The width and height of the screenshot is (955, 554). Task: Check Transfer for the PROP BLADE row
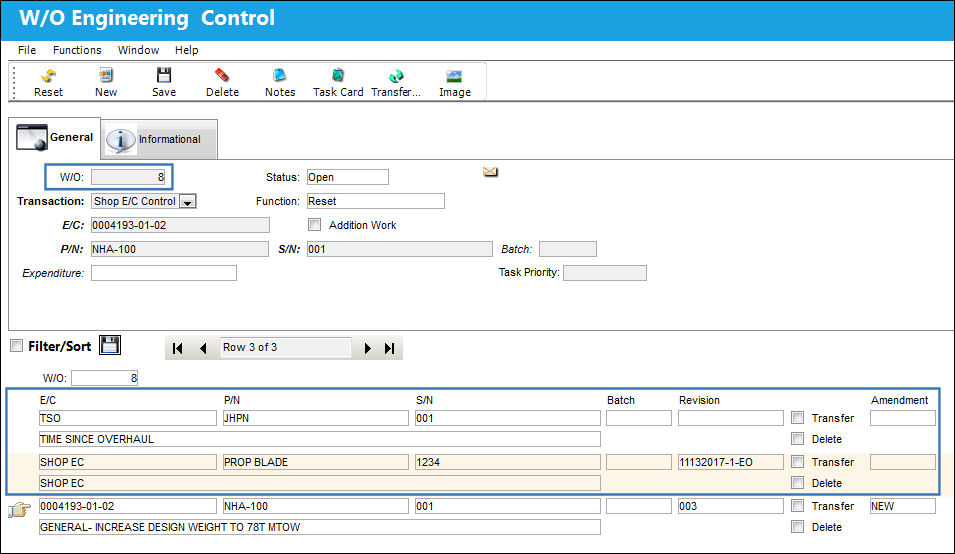tap(797, 461)
